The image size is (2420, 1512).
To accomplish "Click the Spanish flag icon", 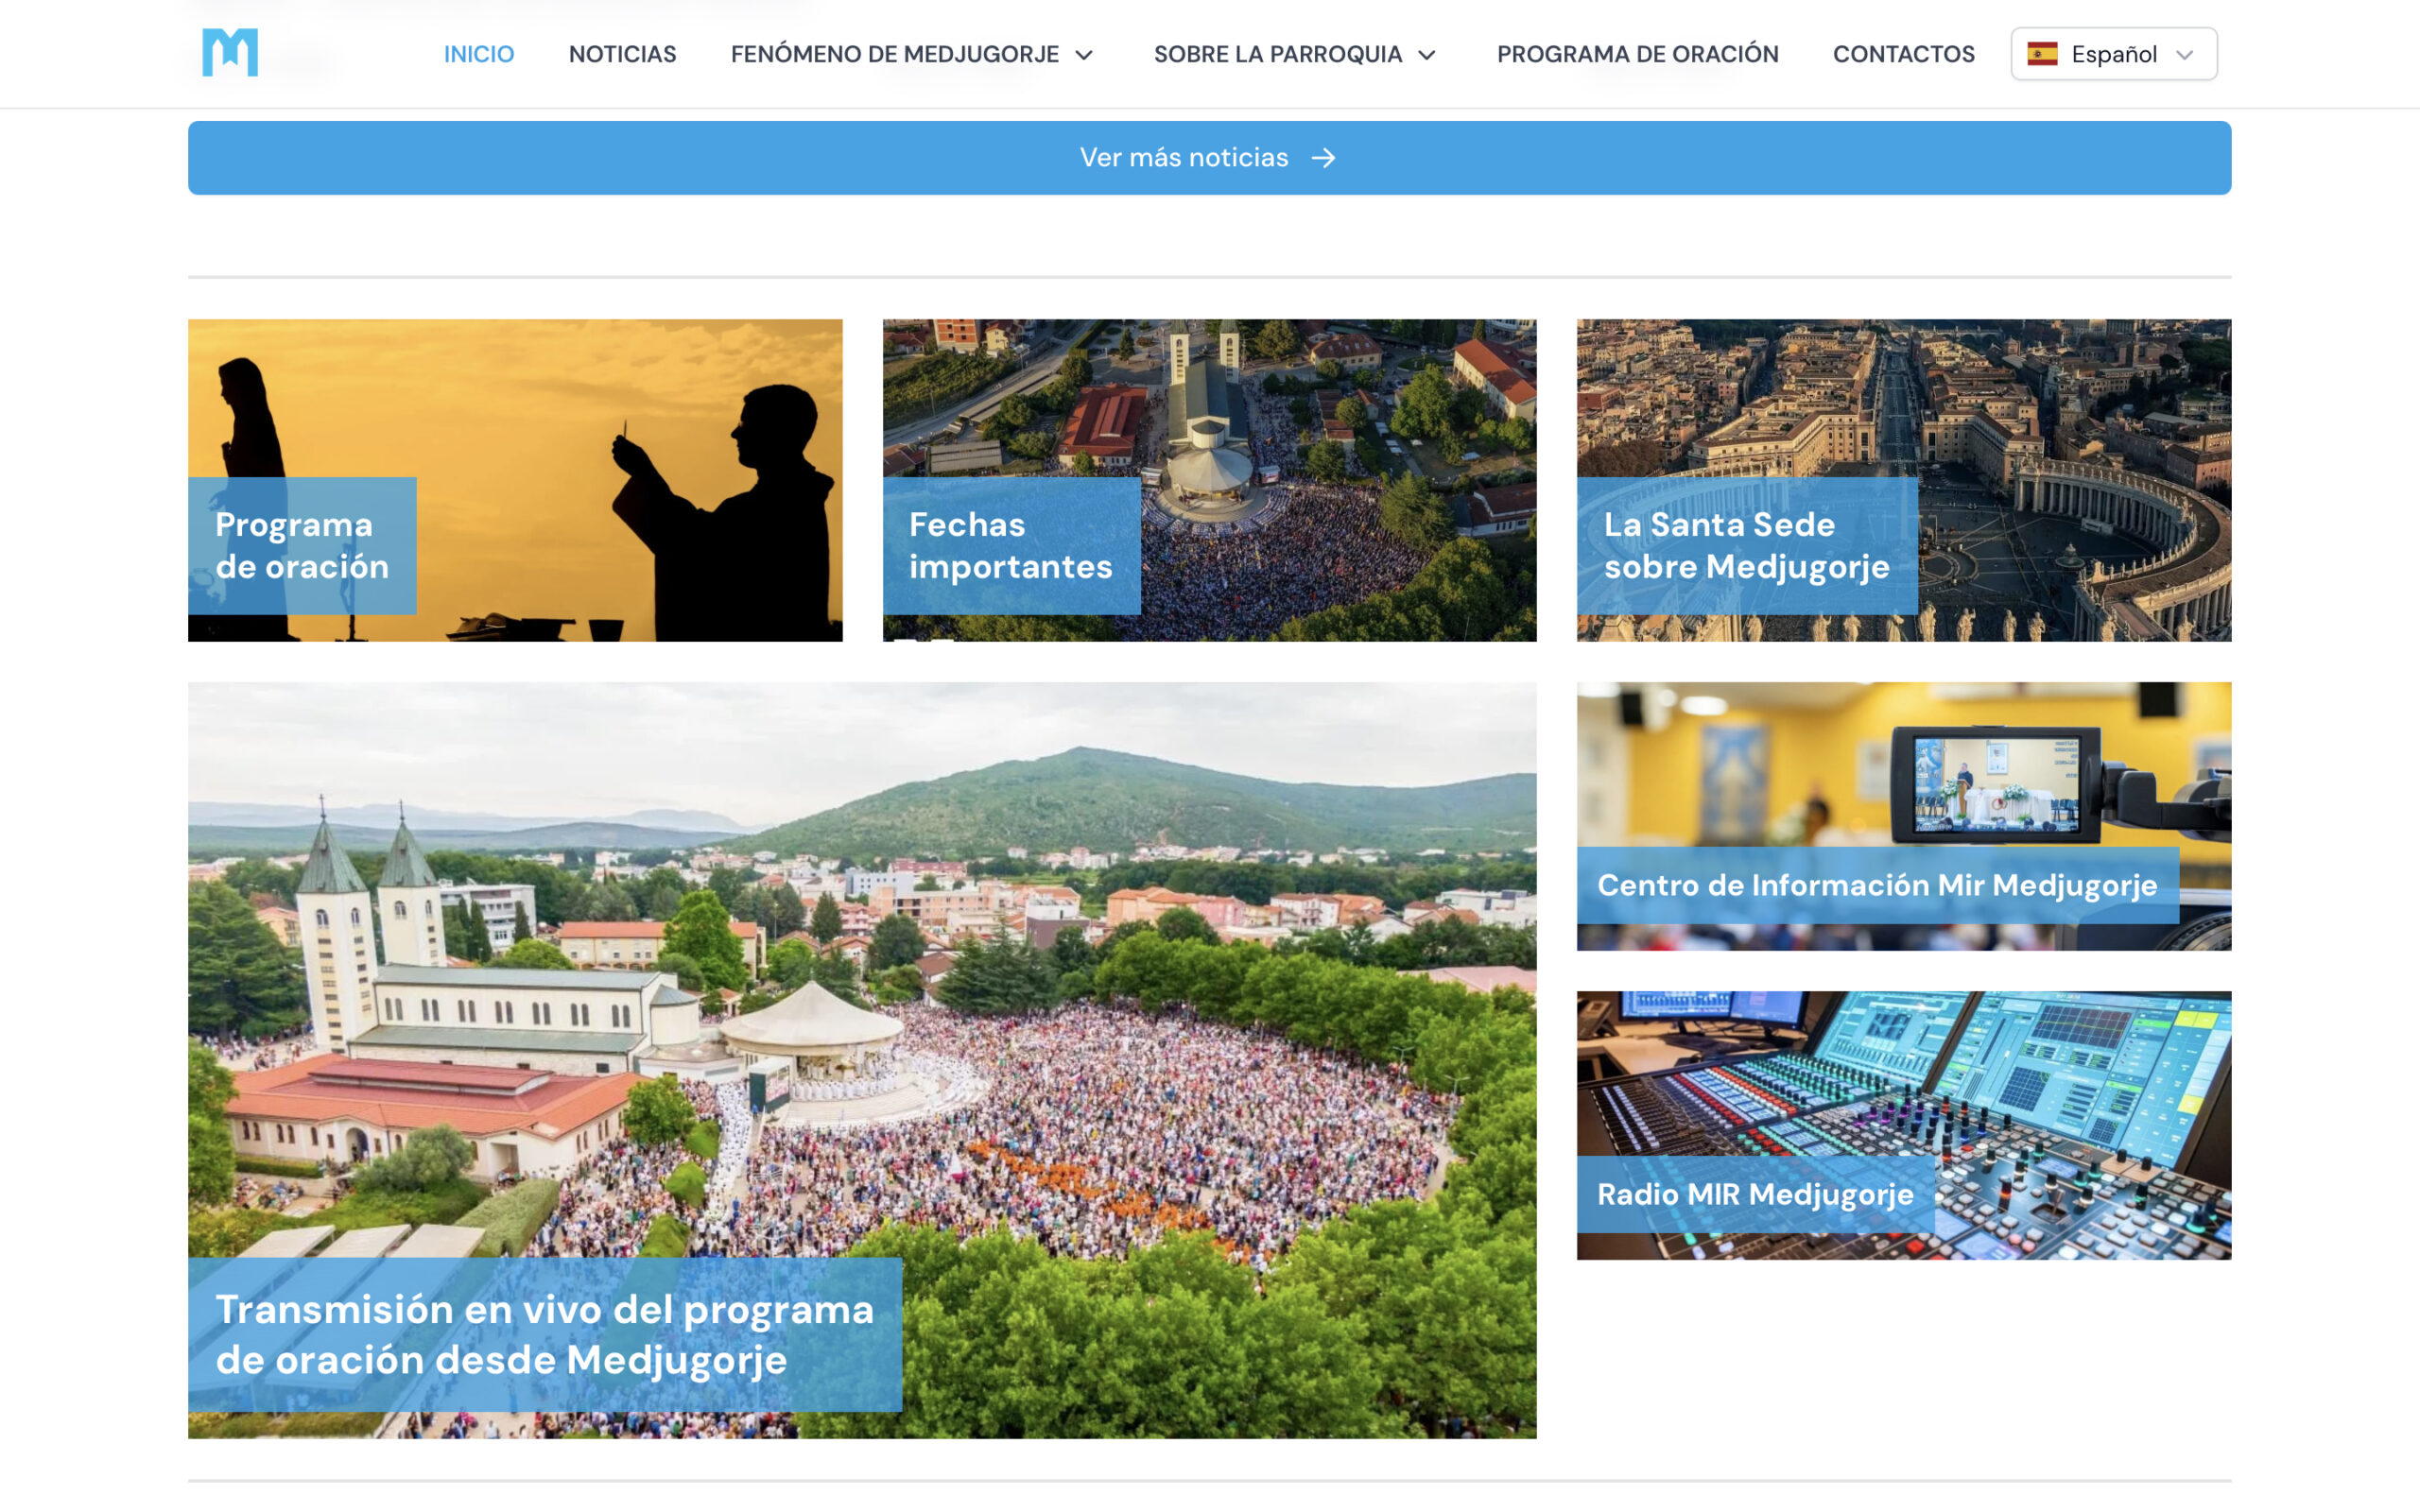I will (2041, 54).
